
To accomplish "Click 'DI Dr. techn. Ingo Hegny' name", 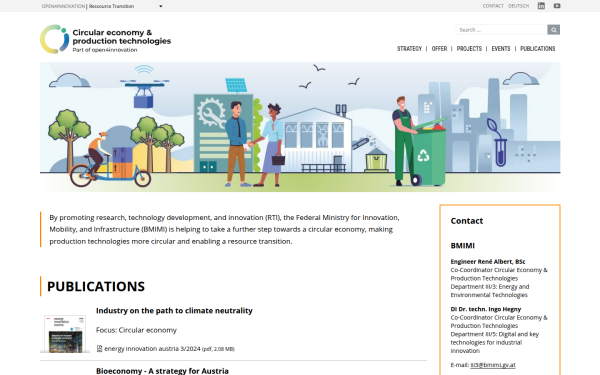I will [x=486, y=309].
